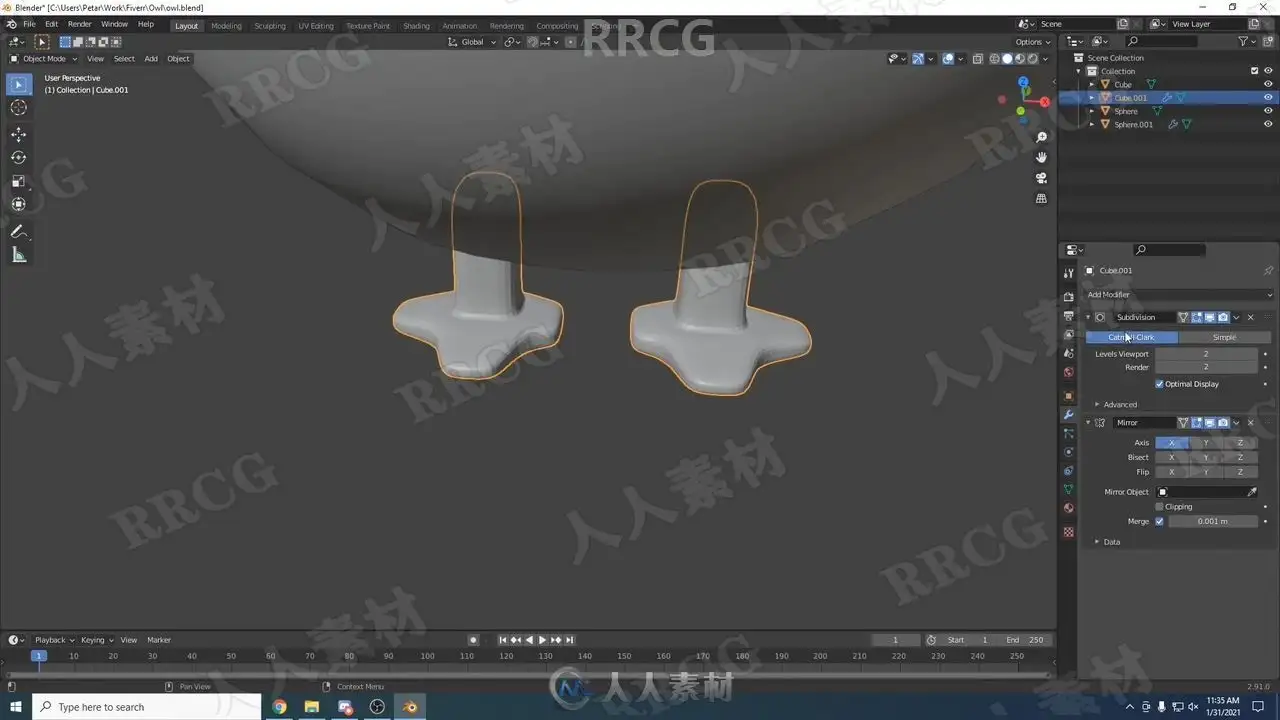Open the Object Data properties tab
The height and width of the screenshot is (720, 1280).
[1068, 489]
